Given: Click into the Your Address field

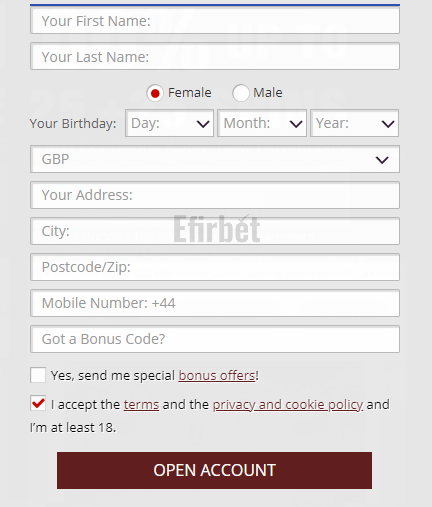Looking at the screenshot, I should (215, 195).
